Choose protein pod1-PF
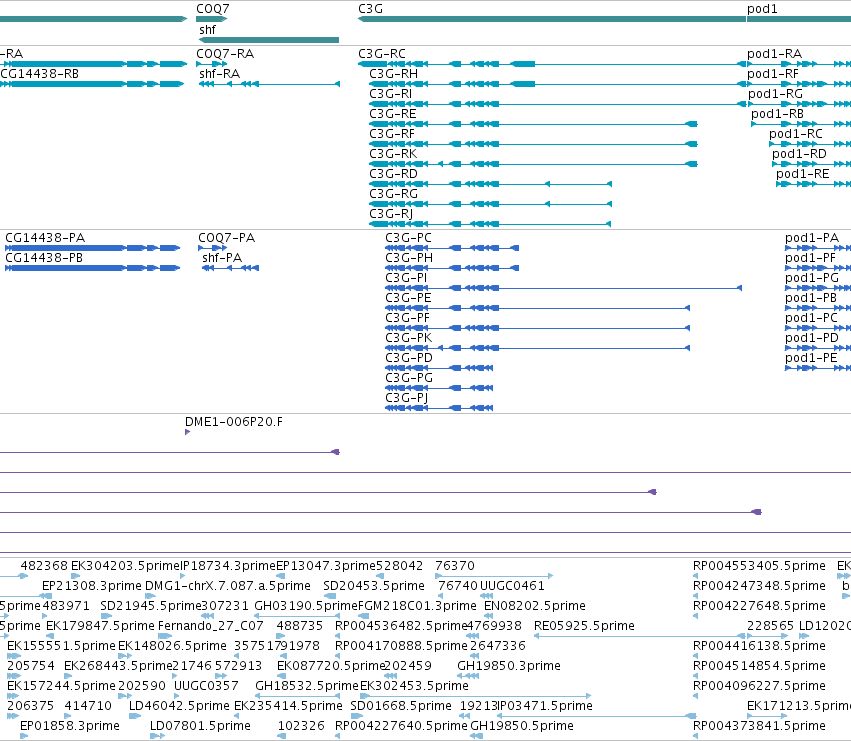851x741 pixels. (x=810, y=258)
